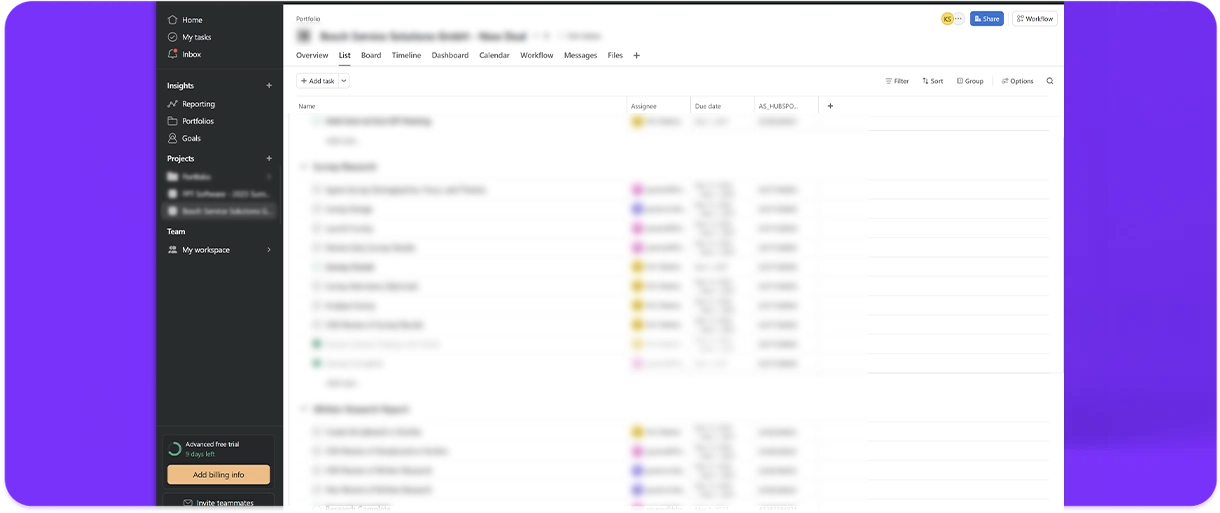The height and width of the screenshot is (513, 1220).
Task: Click the blue Share button
Action: point(987,19)
